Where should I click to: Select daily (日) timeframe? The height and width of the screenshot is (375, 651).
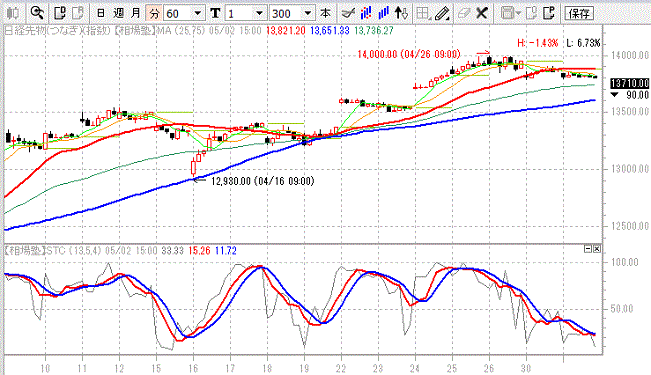(x=100, y=13)
